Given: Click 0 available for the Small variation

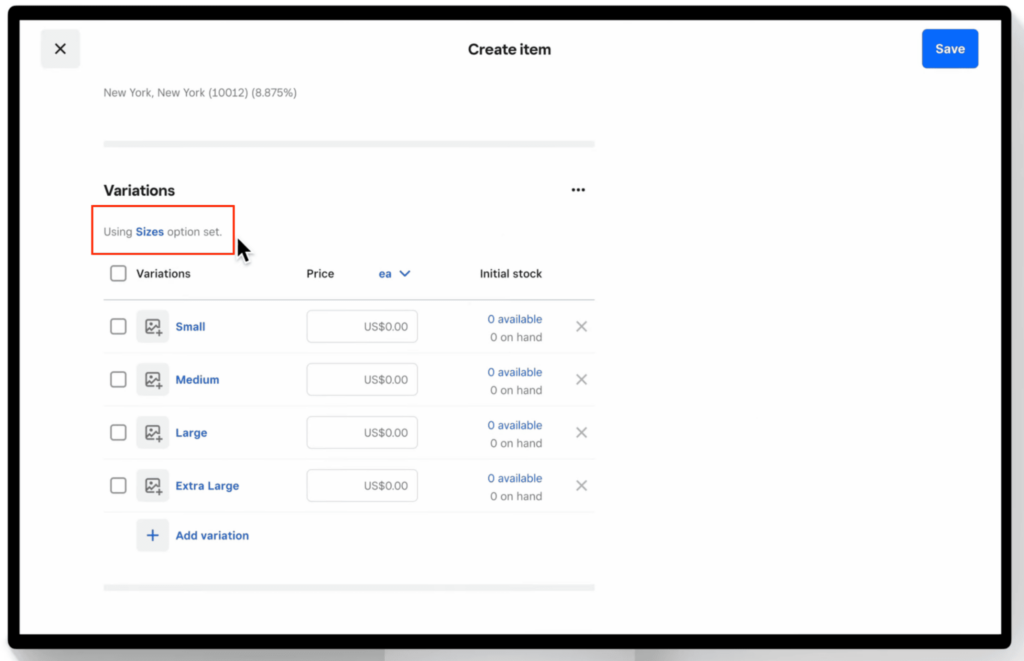Looking at the screenshot, I should 515,318.
